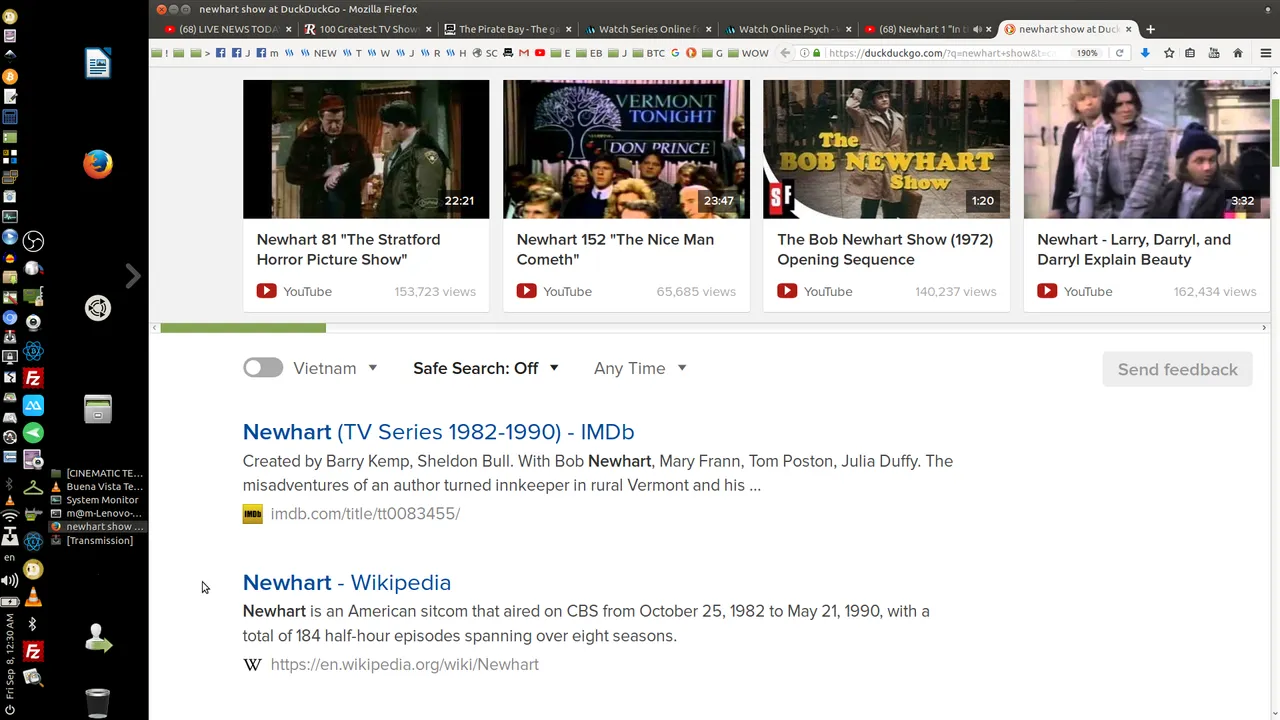Click the DuckDuckGo URL address bar
Viewport: 1280px width, 720px height.
[945, 53]
